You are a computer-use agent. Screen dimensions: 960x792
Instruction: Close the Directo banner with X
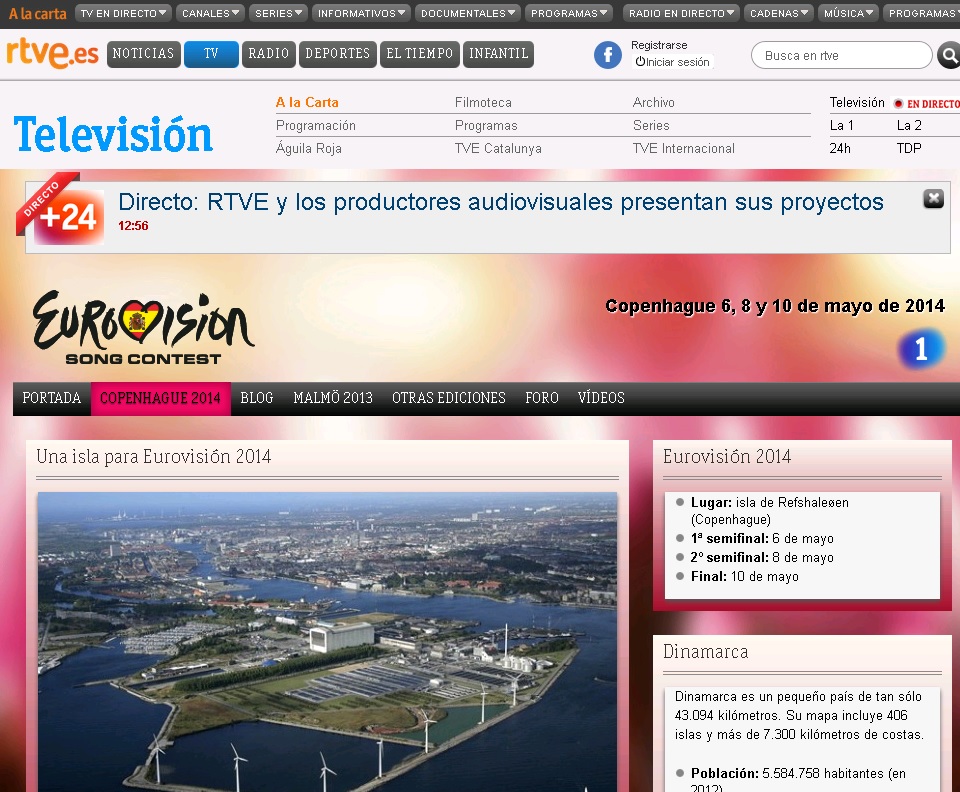click(933, 199)
